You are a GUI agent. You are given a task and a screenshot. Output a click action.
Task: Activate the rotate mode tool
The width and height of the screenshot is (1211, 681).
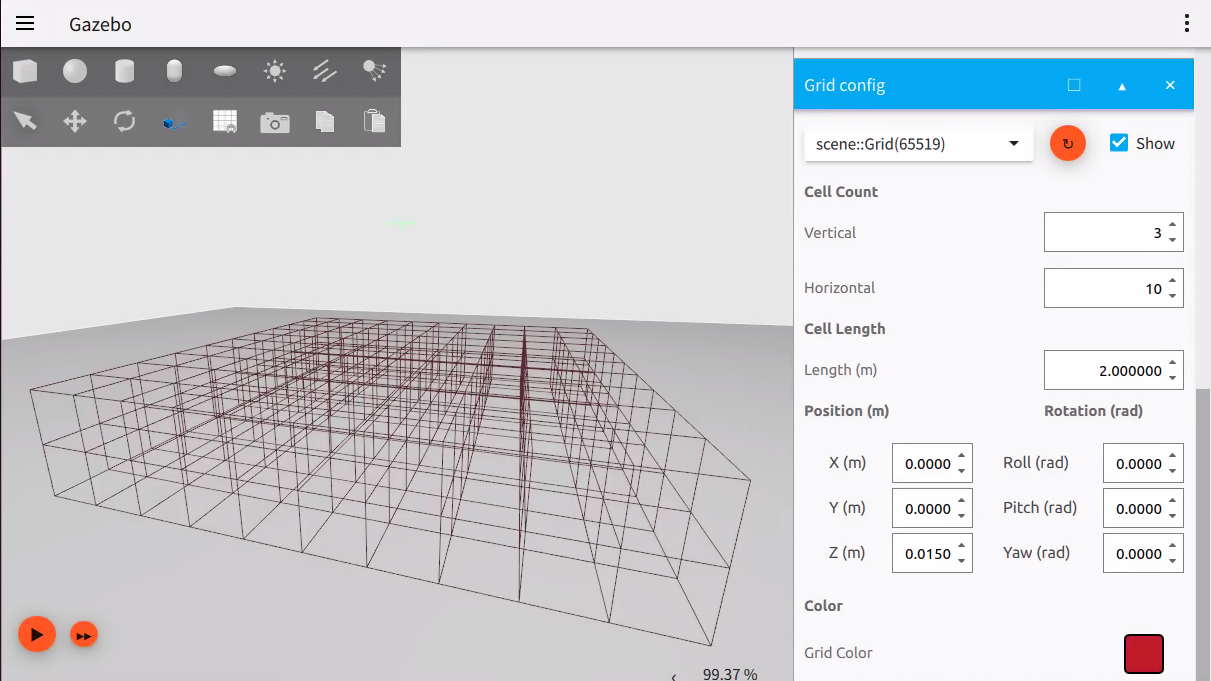click(x=125, y=122)
